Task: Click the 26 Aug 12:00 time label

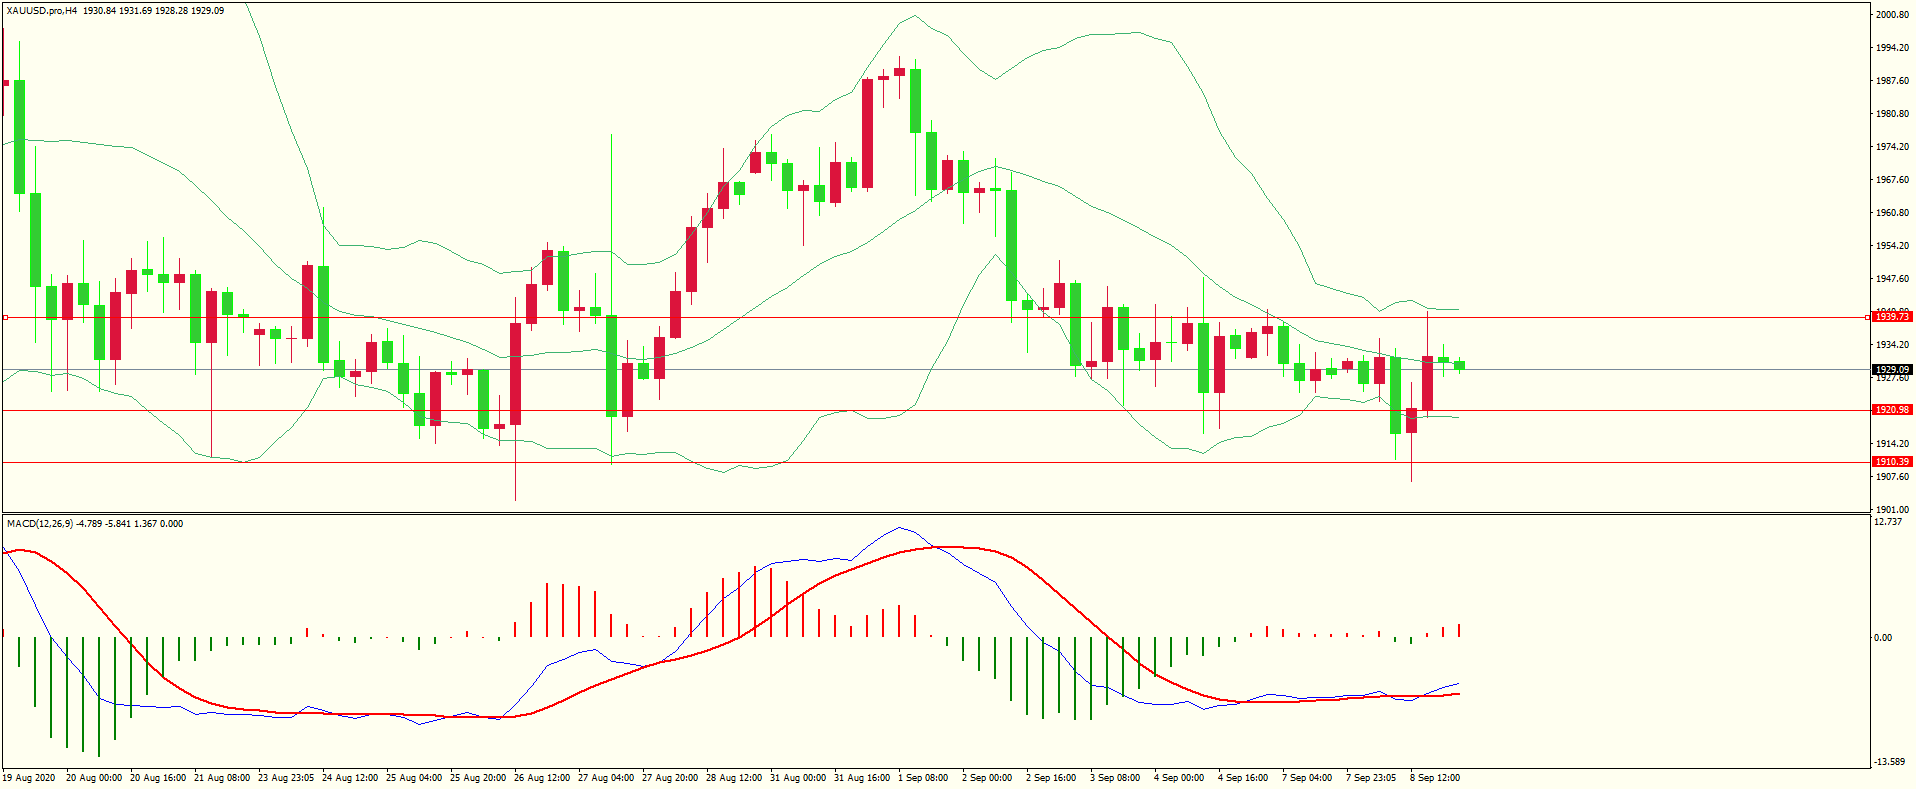Action: pyautogui.click(x=542, y=778)
